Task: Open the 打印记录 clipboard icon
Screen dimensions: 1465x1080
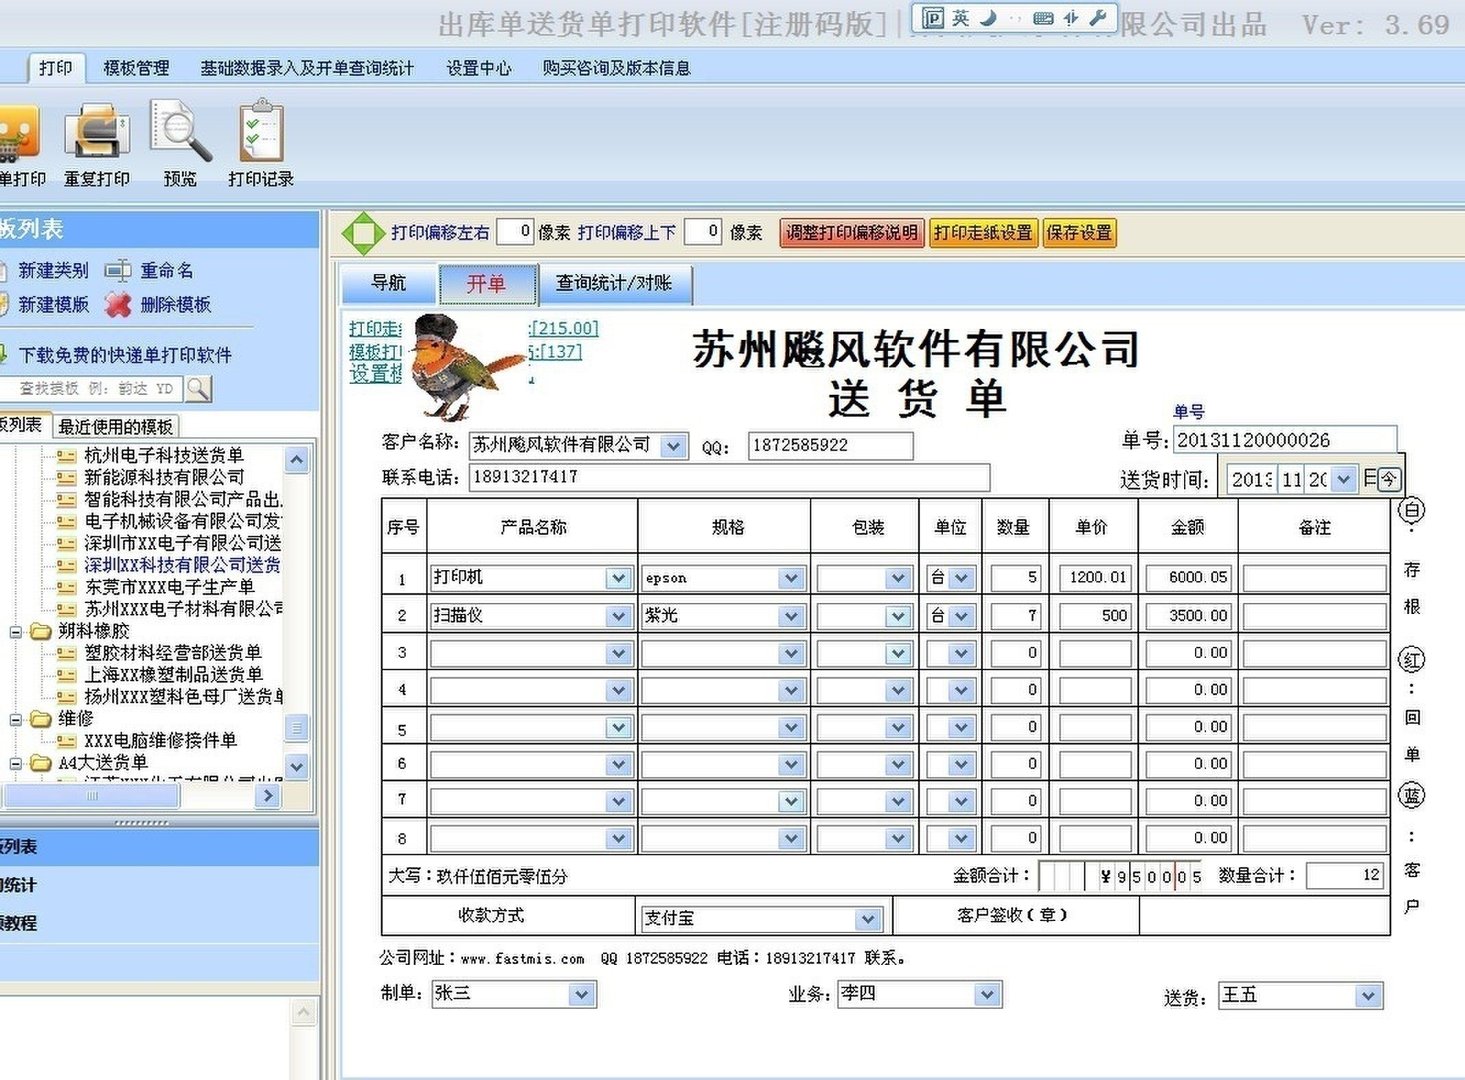Action: point(262,131)
